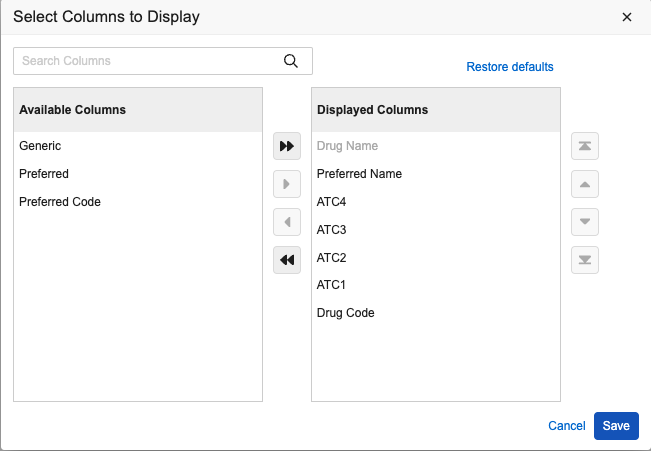Select Preferred in Available Columns
The height and width of the screenshot is (451, 651).
(44, 174)
